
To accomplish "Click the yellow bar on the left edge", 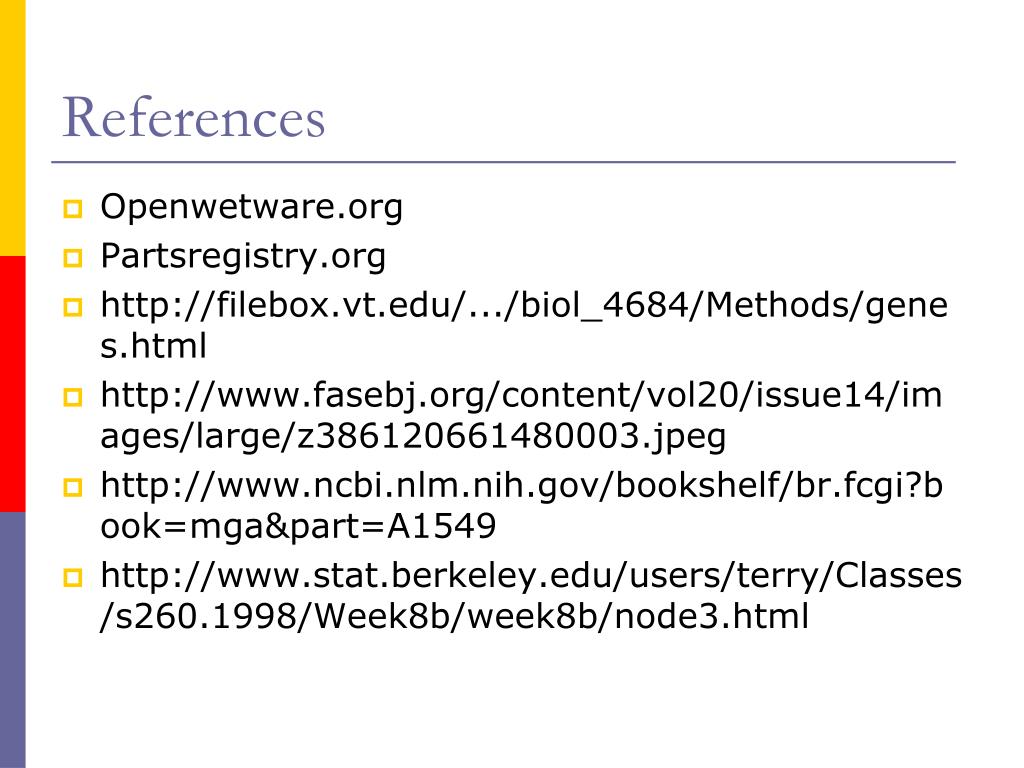I will tap(12, 127).
